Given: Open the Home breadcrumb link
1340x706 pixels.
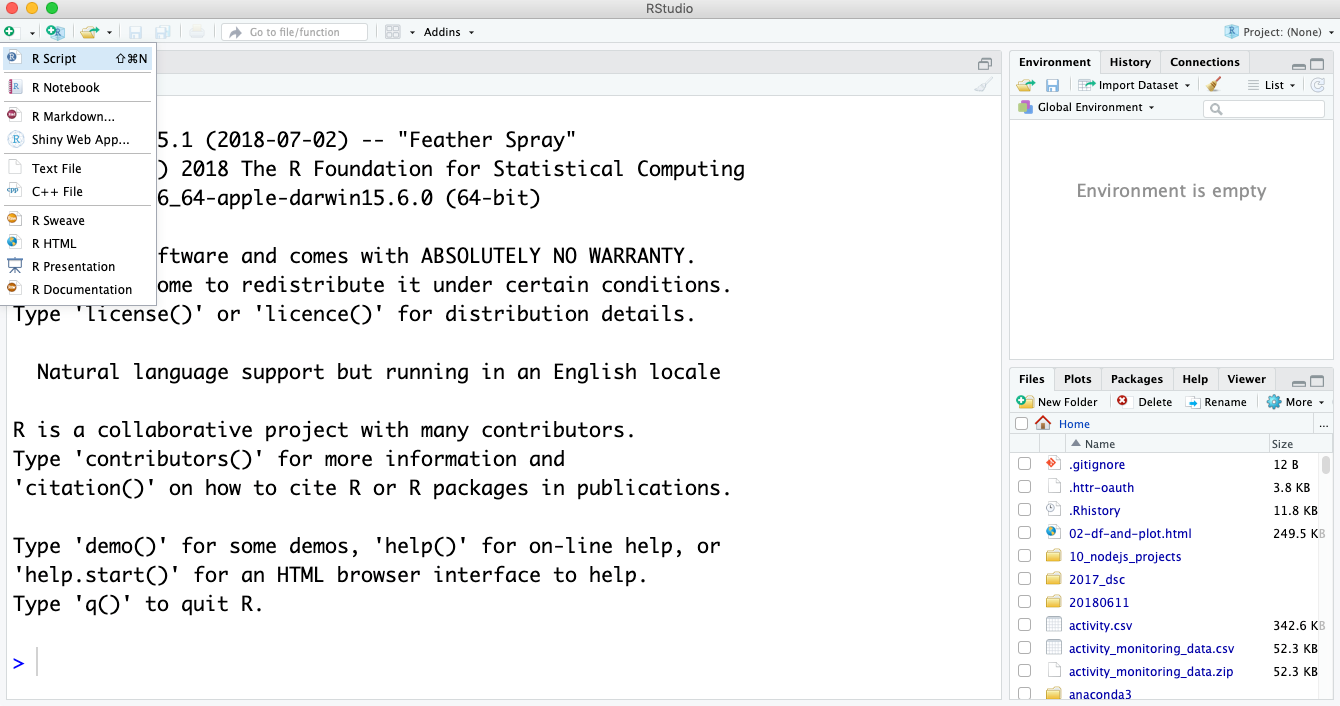Looking at the screenshot, I should coord(1074,424).
